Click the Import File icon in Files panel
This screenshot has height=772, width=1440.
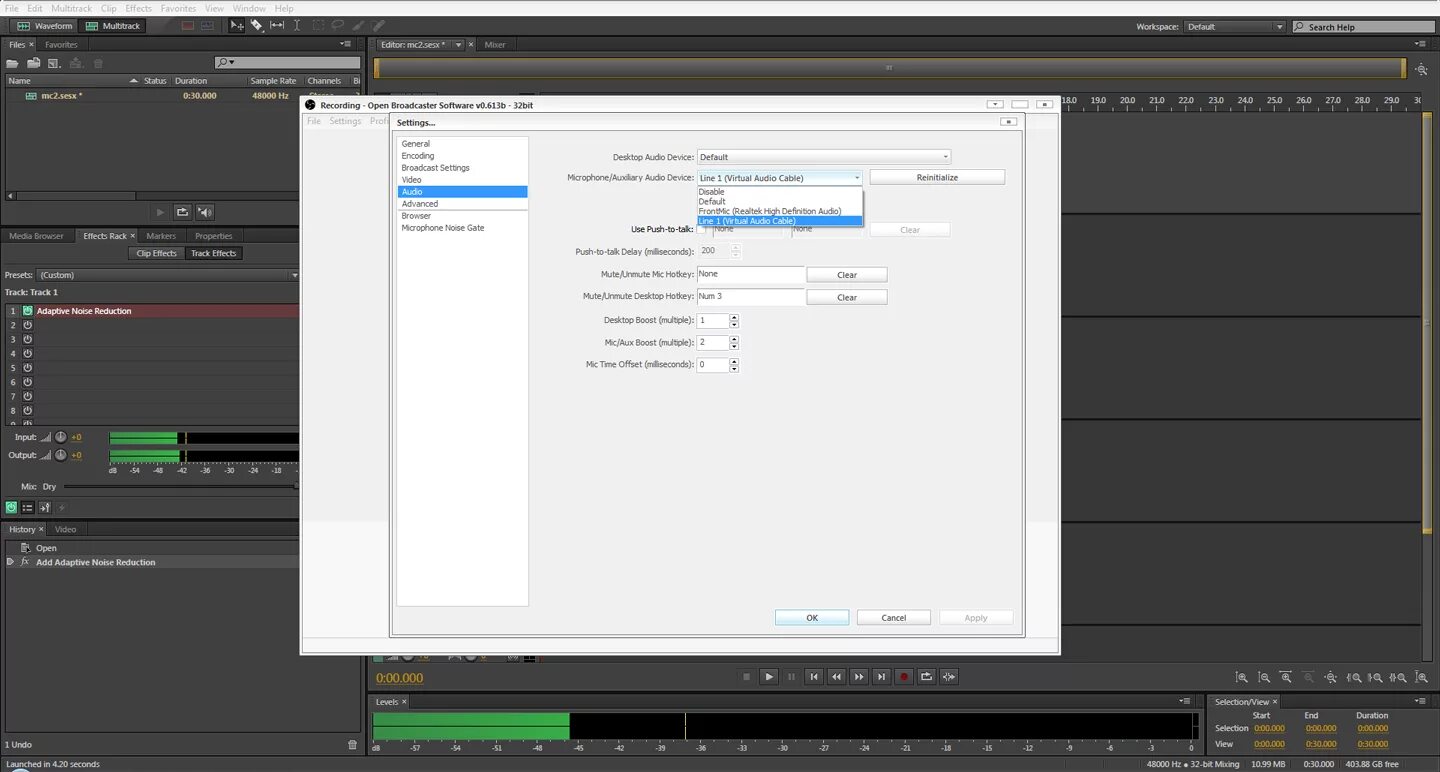[x=34, y=63]
